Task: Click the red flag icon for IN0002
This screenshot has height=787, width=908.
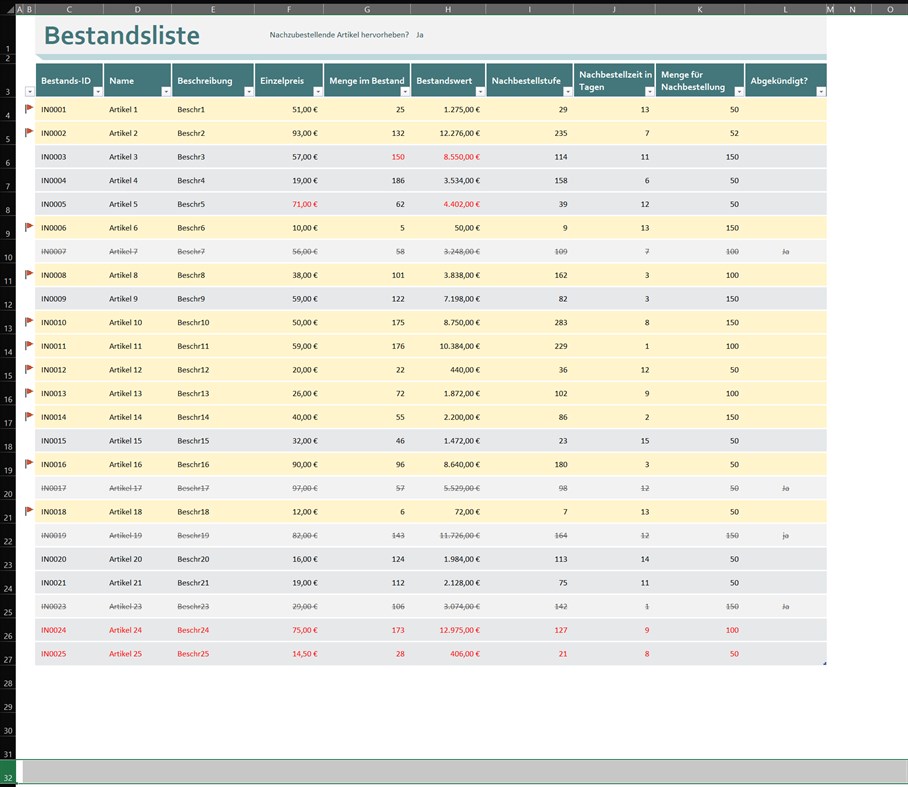Action: click(29, 132)
